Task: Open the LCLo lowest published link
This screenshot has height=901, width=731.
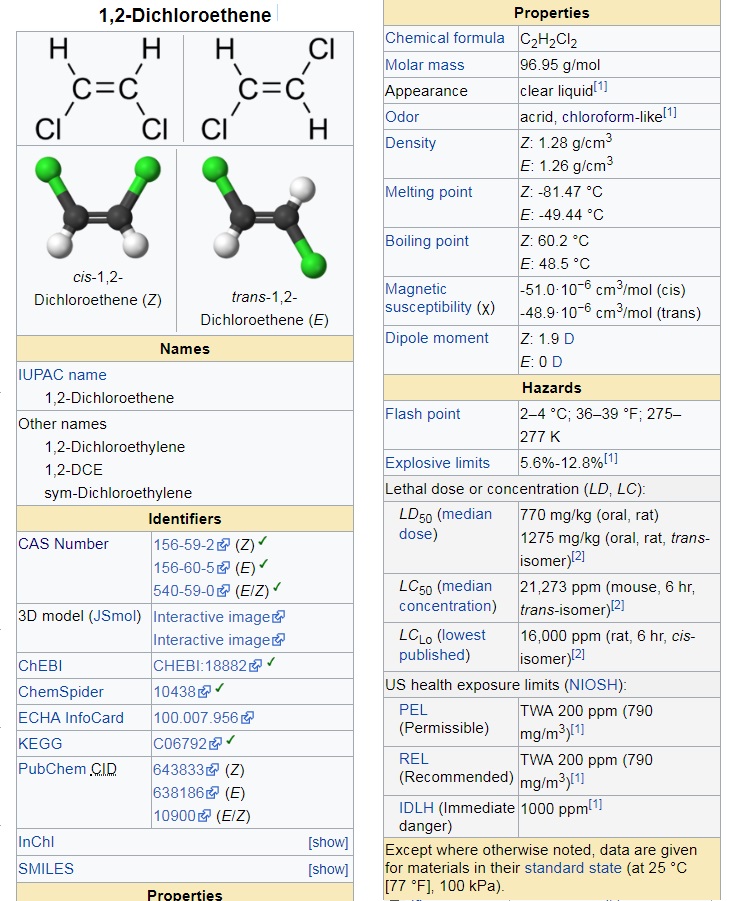Action: coord(442,645)
